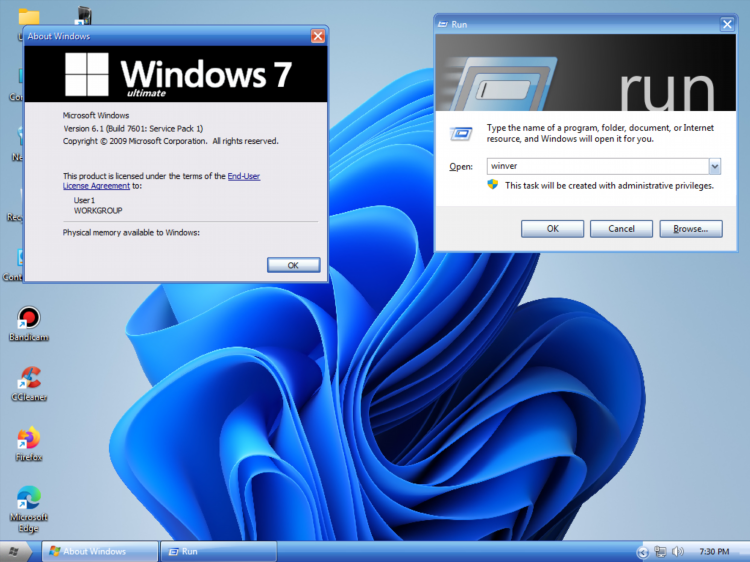
Task: Open the Firefox desktop icon
Action: pos(29,444)
